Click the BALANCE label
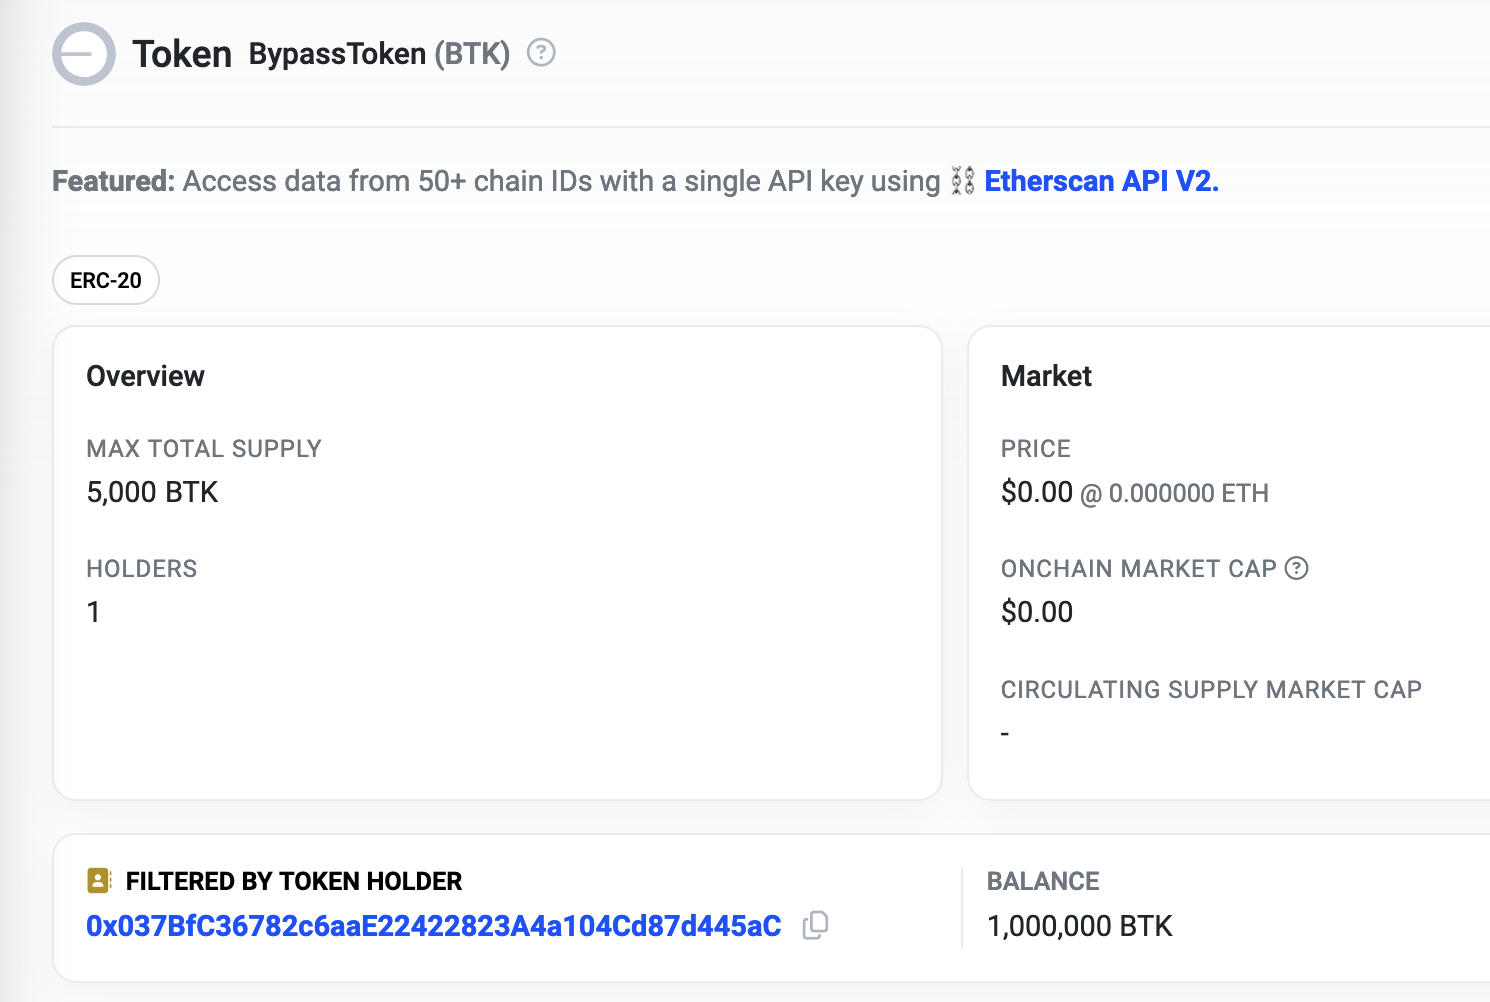The height and width of the screenshot is (1002, 1490). point(1043,881)
